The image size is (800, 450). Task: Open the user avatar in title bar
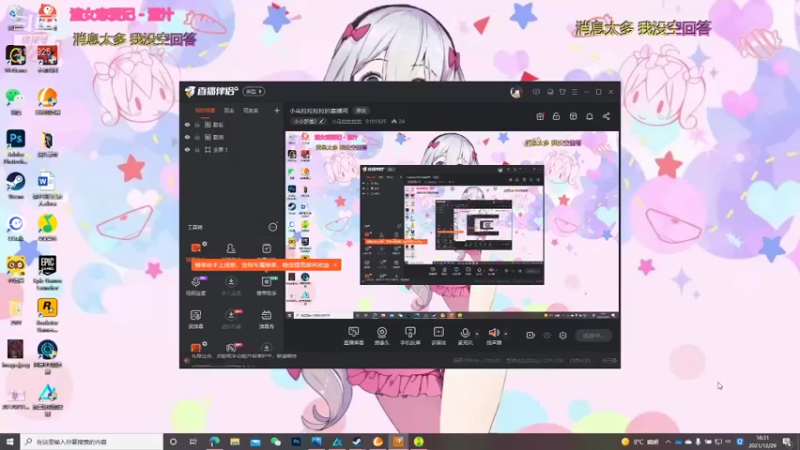[516, 92]
